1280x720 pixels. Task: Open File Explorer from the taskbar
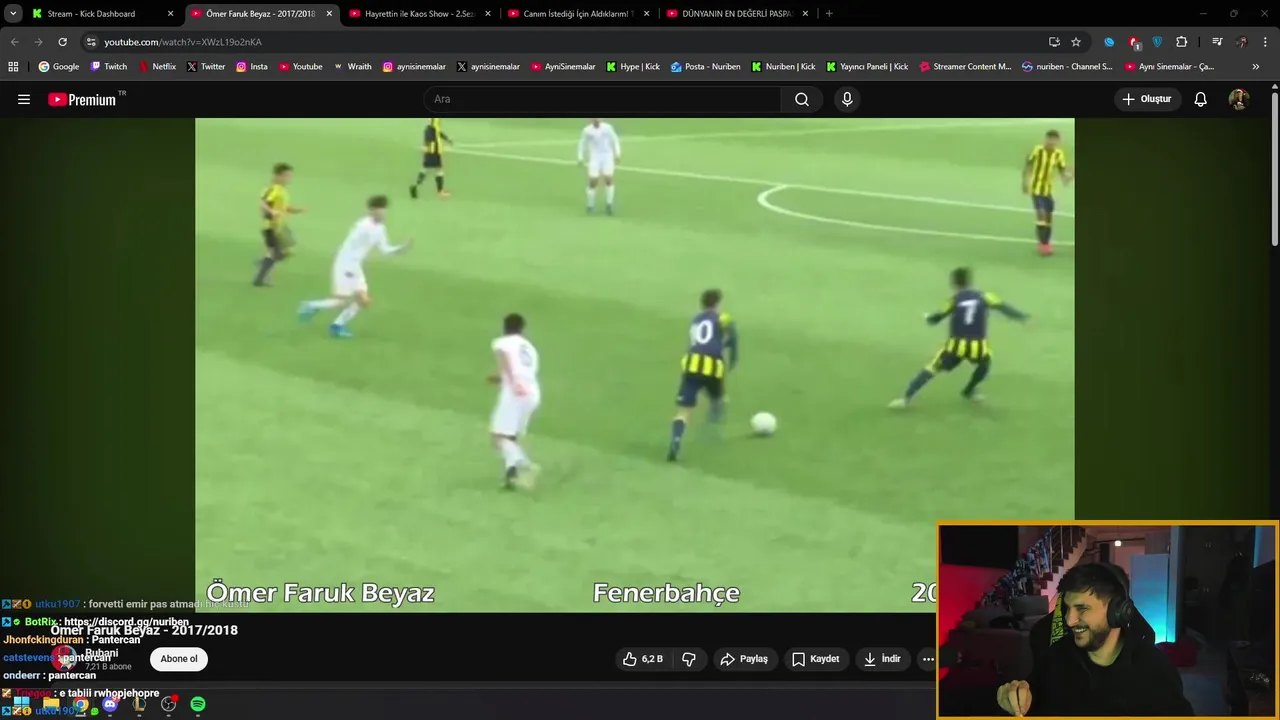pyautogui.click(x=51, y=704)
